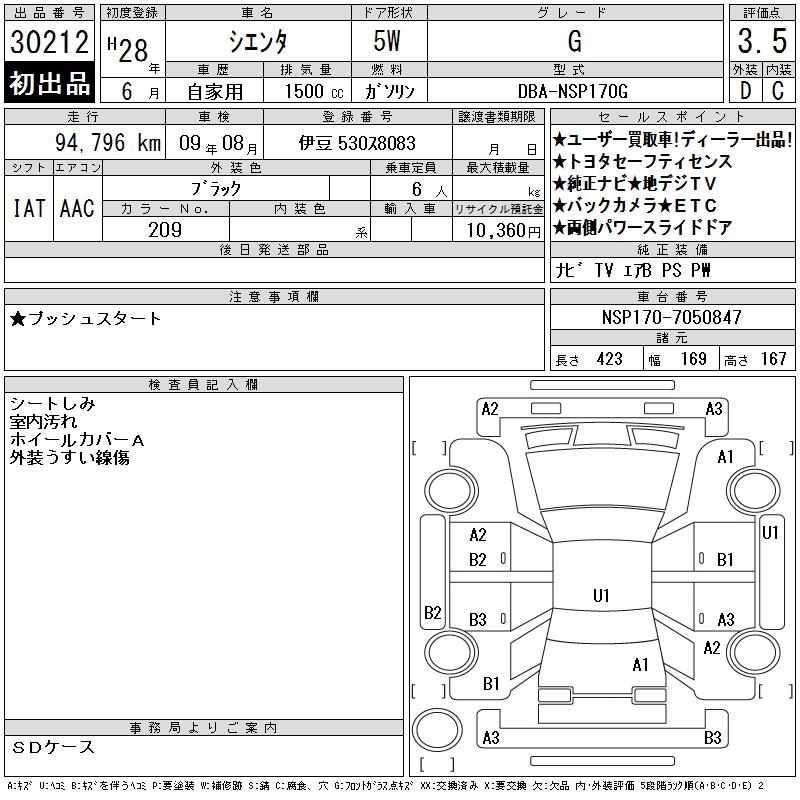Click the recycle deposit 10,360円 value
The height and width of the screenshot is (800, 800).
[503, 231]
